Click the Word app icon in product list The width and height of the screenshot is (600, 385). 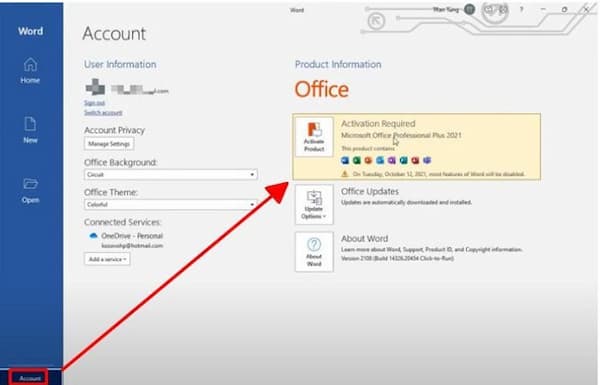345,160
